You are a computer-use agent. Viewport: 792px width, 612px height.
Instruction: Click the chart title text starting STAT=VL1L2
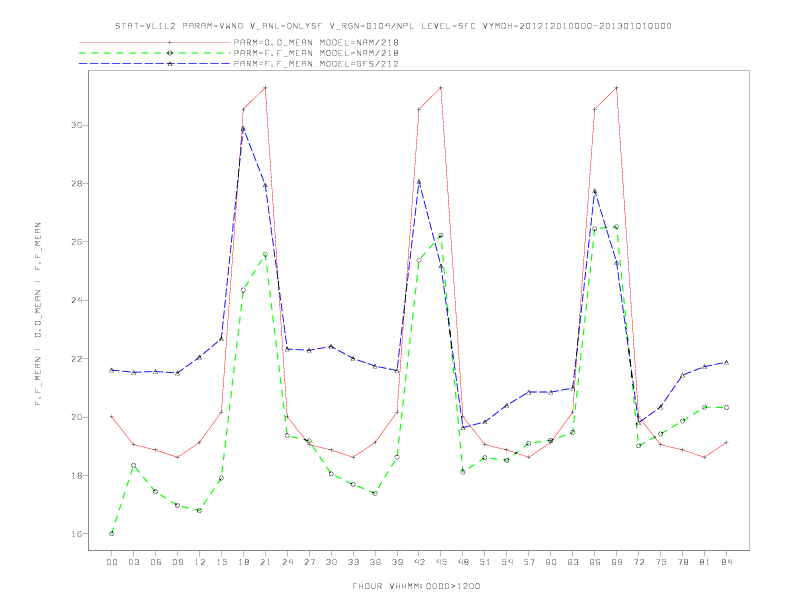point(393,26)
